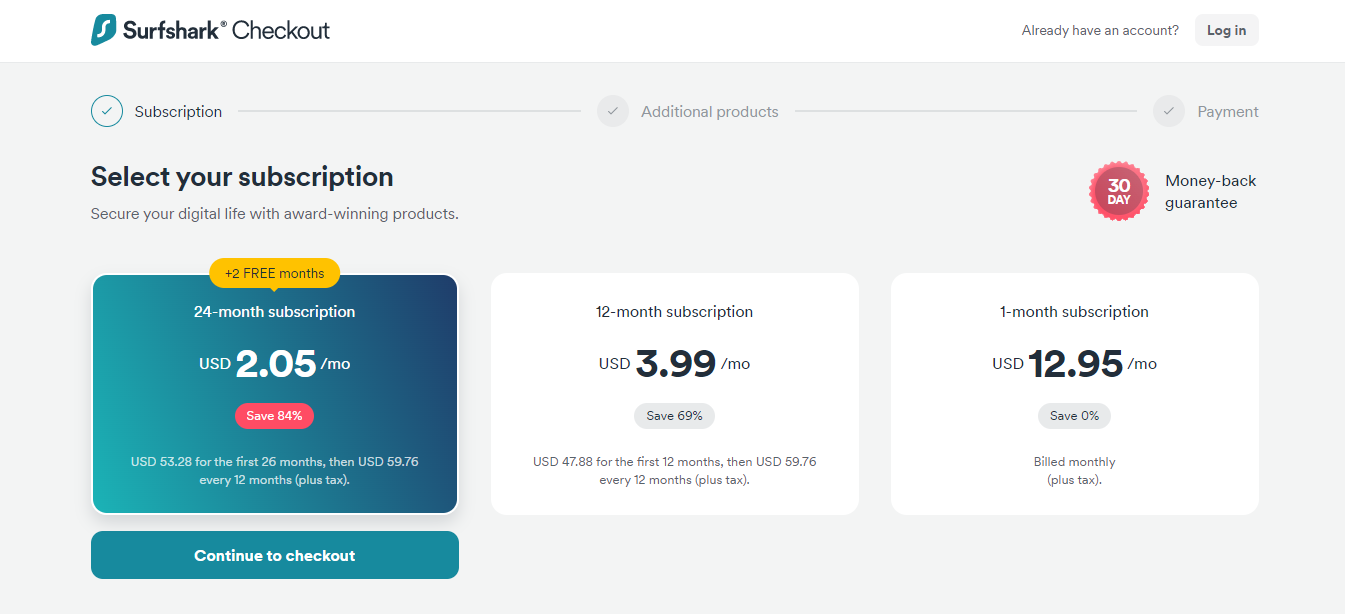Click the Payment step checkmark icon
Screen dimensions: 1345x614
[x=1169, y=111]
